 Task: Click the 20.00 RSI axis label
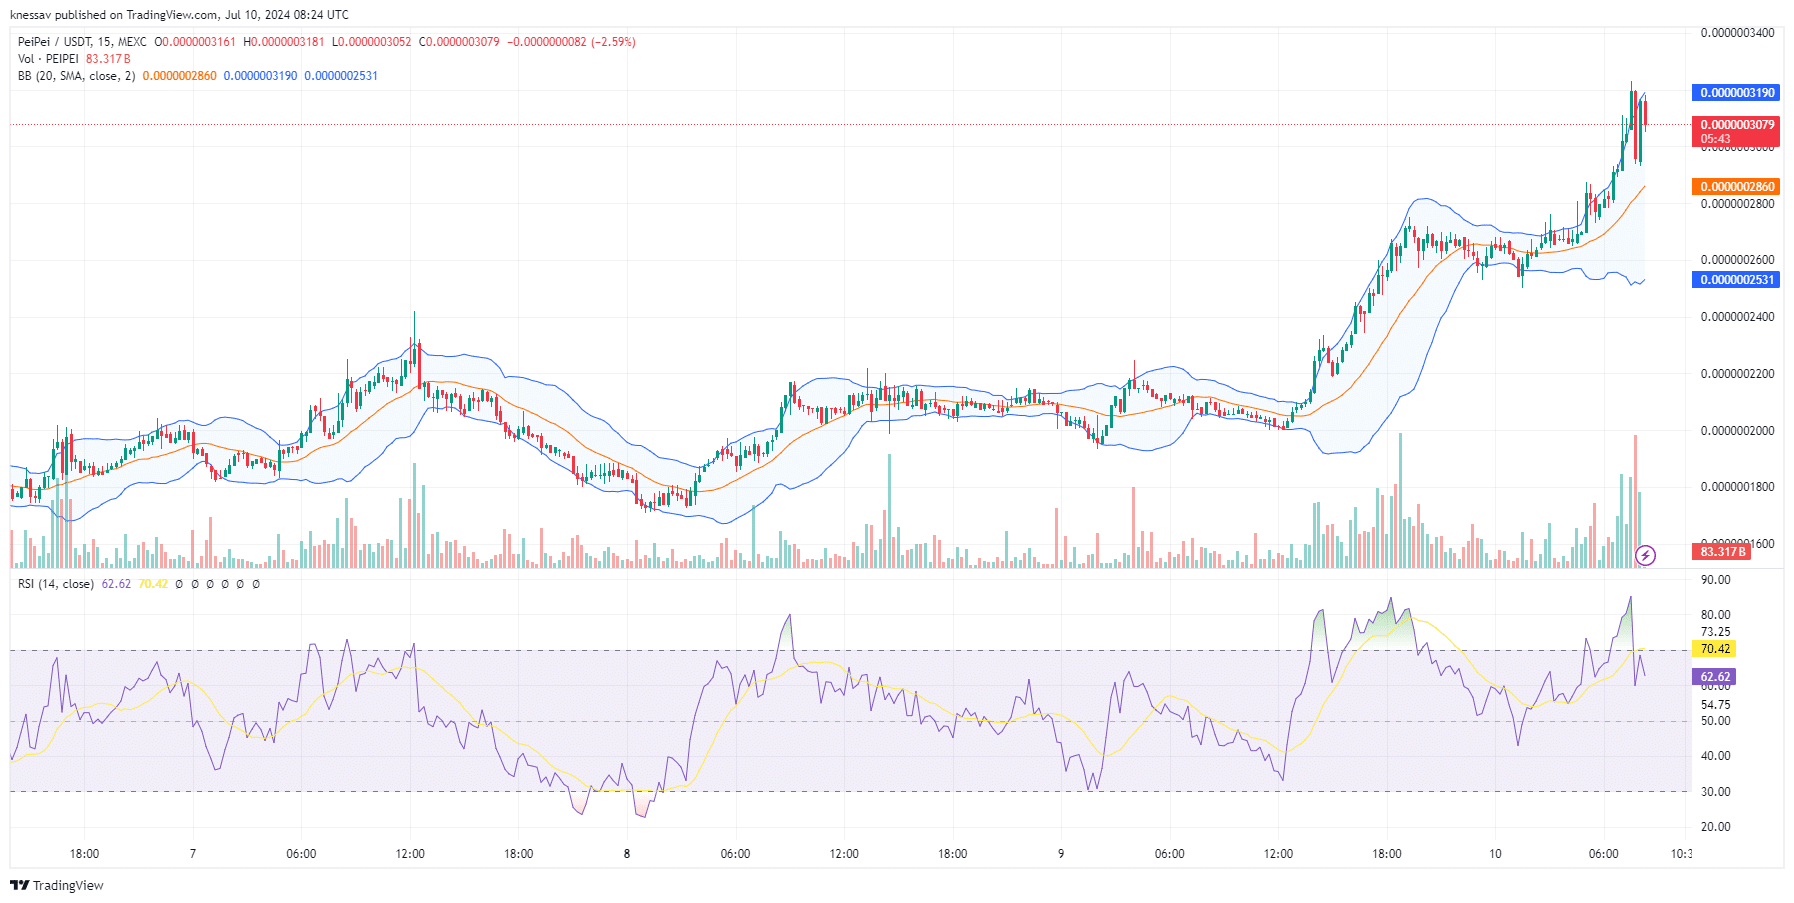[1715, 827]
